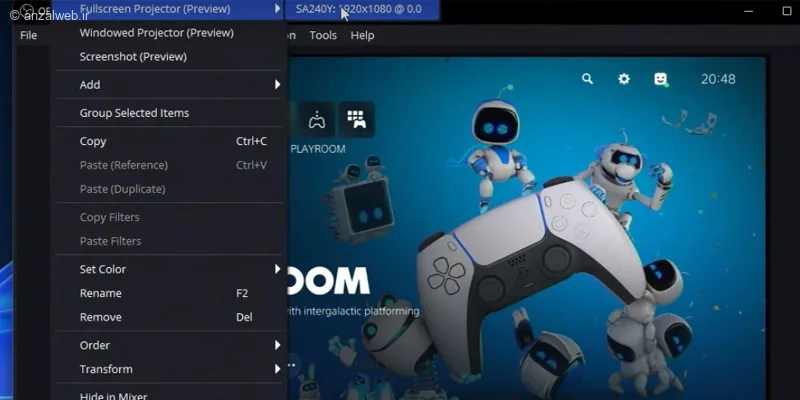Click the 20:48 clock in preview
Viewport: 800px width, 400px height.
pos(717,79)
